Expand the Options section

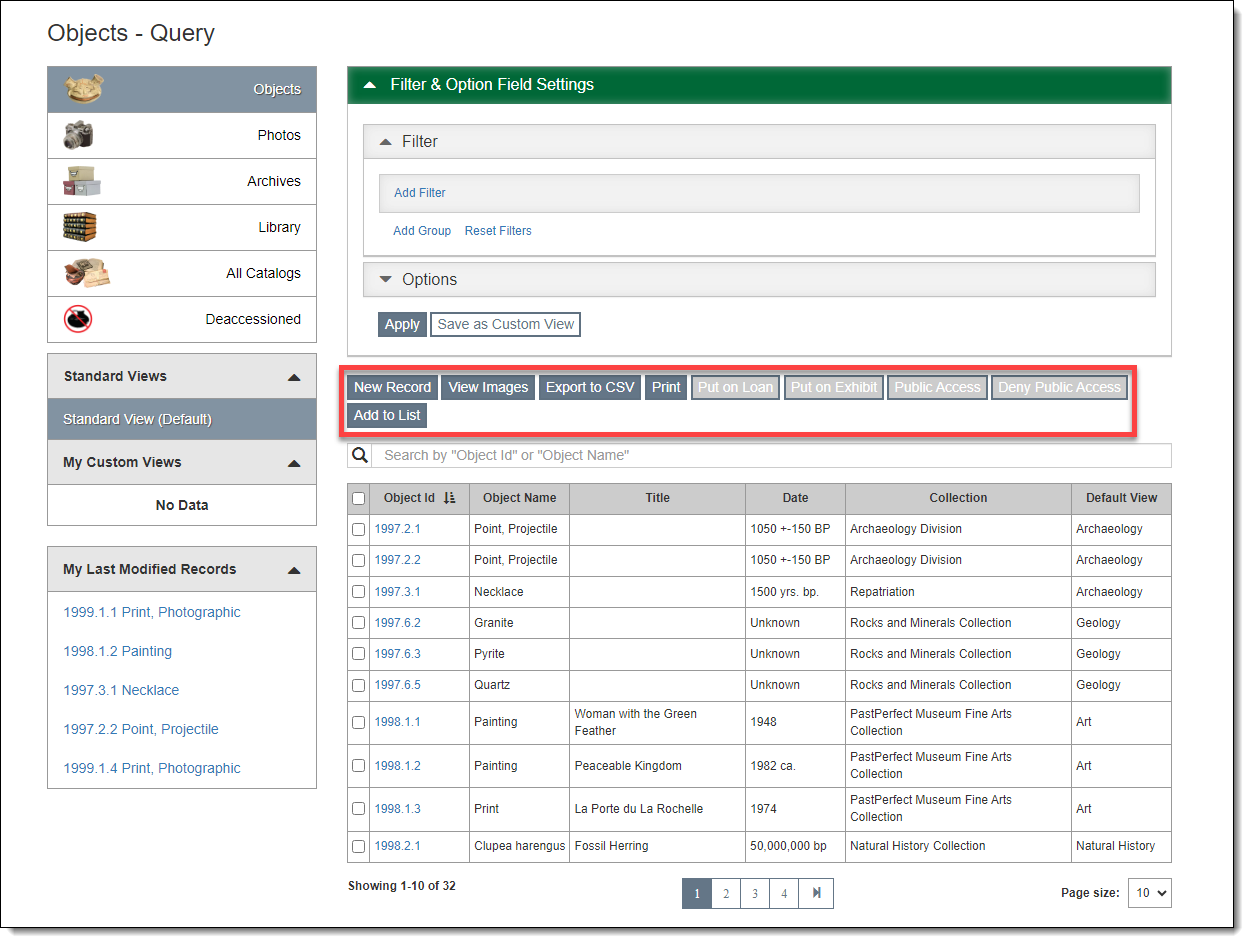759,280
